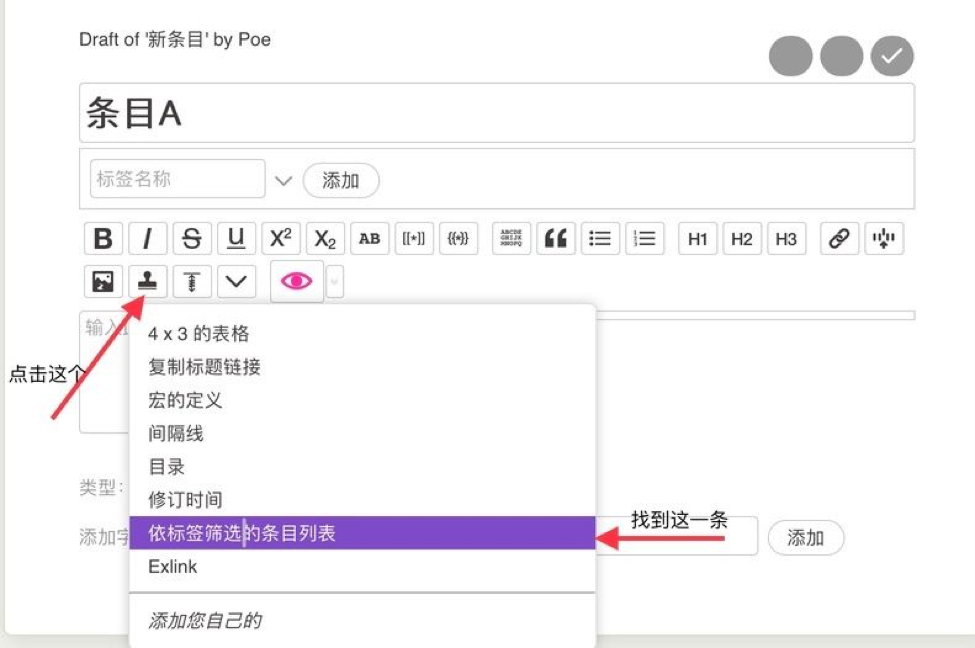The image size is (975, 648).
Task: Click the first gray round button
Action: click(790, 56)
